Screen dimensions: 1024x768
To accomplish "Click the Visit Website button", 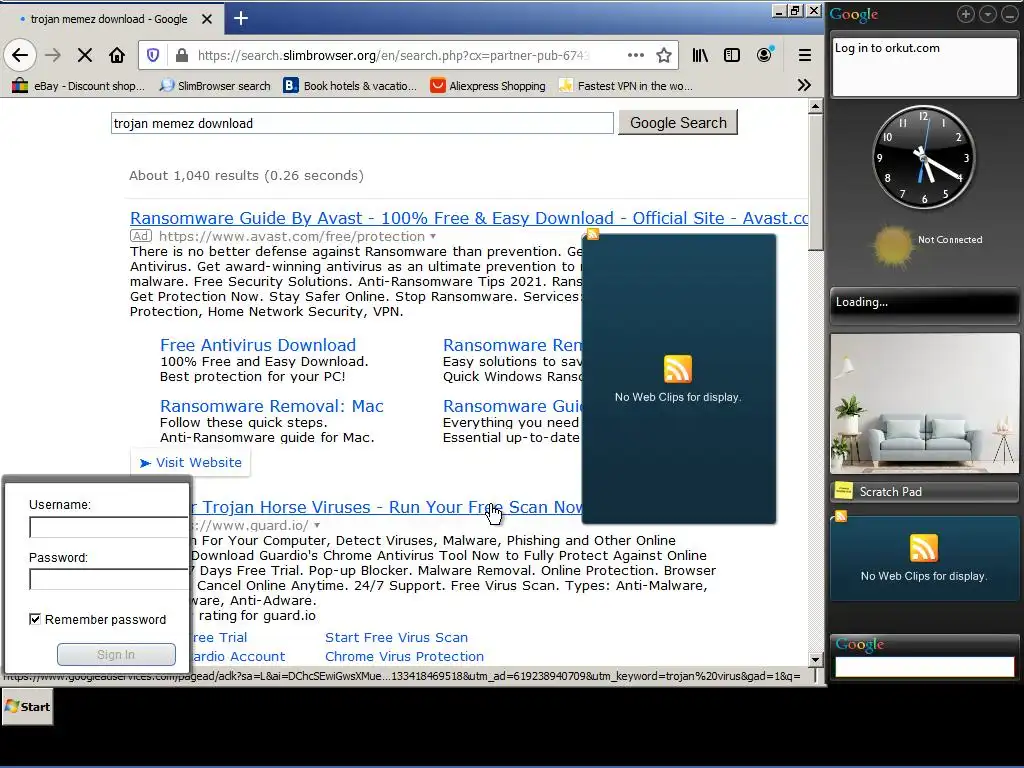I will pyautogui.click(x=191, y=462).
